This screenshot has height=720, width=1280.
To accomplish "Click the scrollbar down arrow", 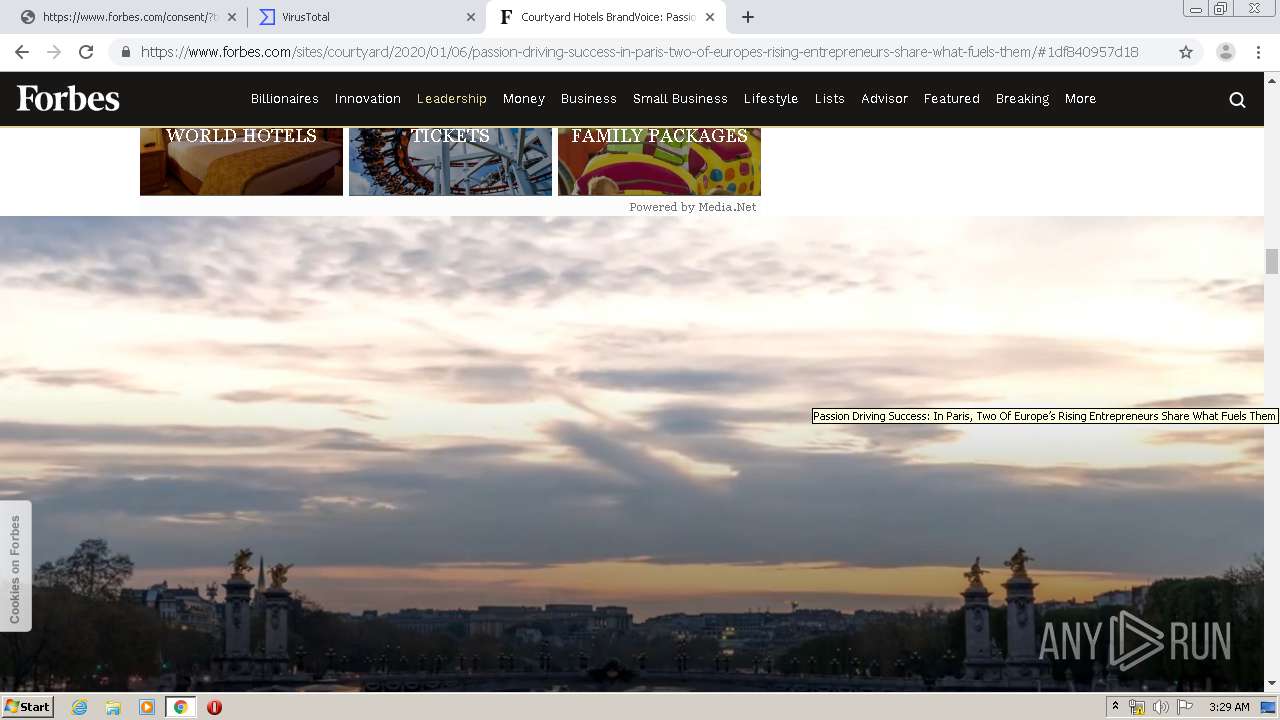I will tap(1272, 683).
